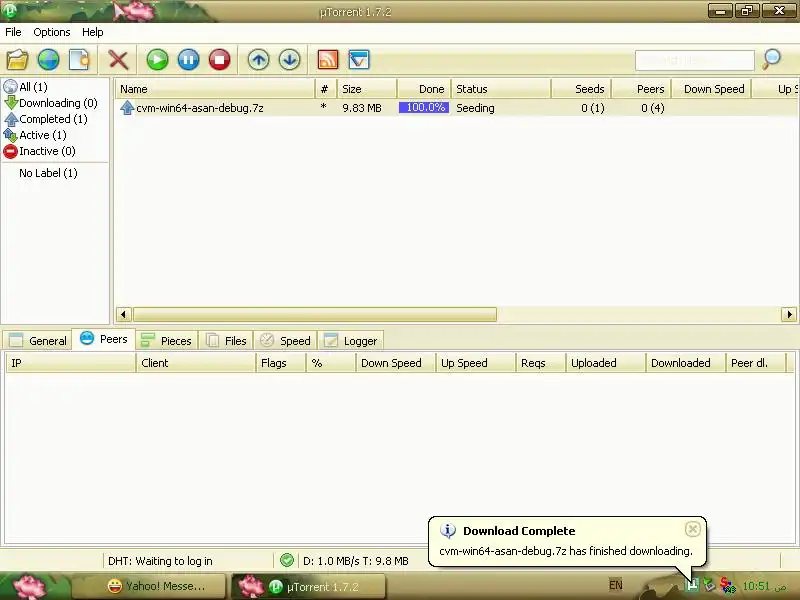Open the RSS Downloader icon

pyautogui.click(x=328, y=60)
